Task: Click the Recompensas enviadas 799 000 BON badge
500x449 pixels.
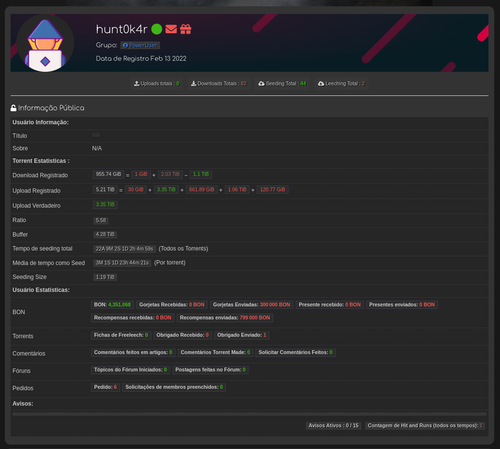Action: pos(225,318)
